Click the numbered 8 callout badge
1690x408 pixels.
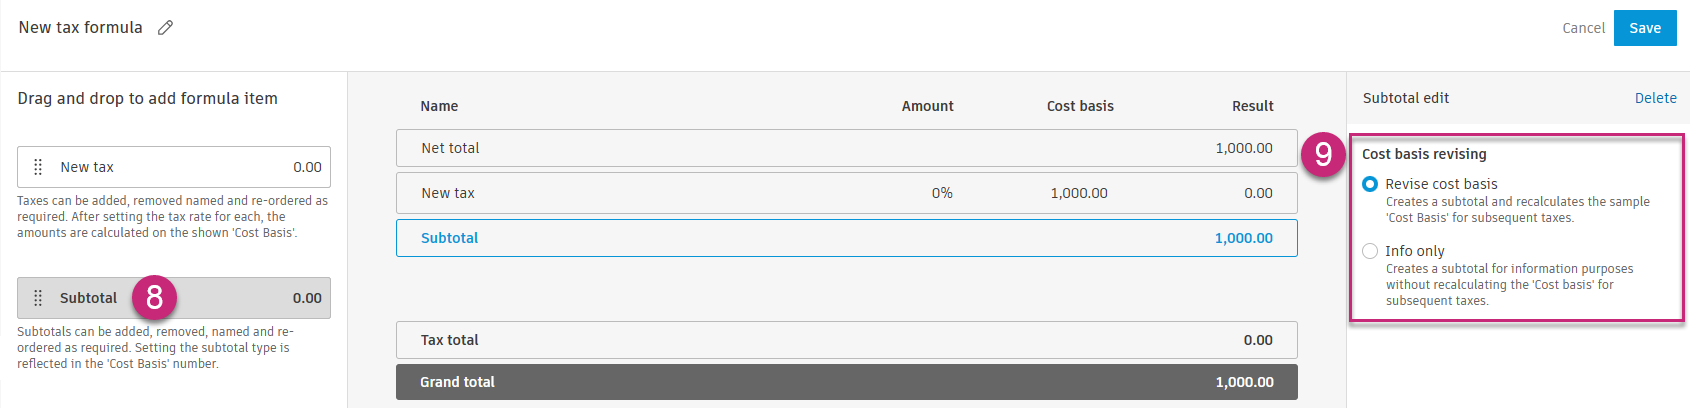(154, 297)
